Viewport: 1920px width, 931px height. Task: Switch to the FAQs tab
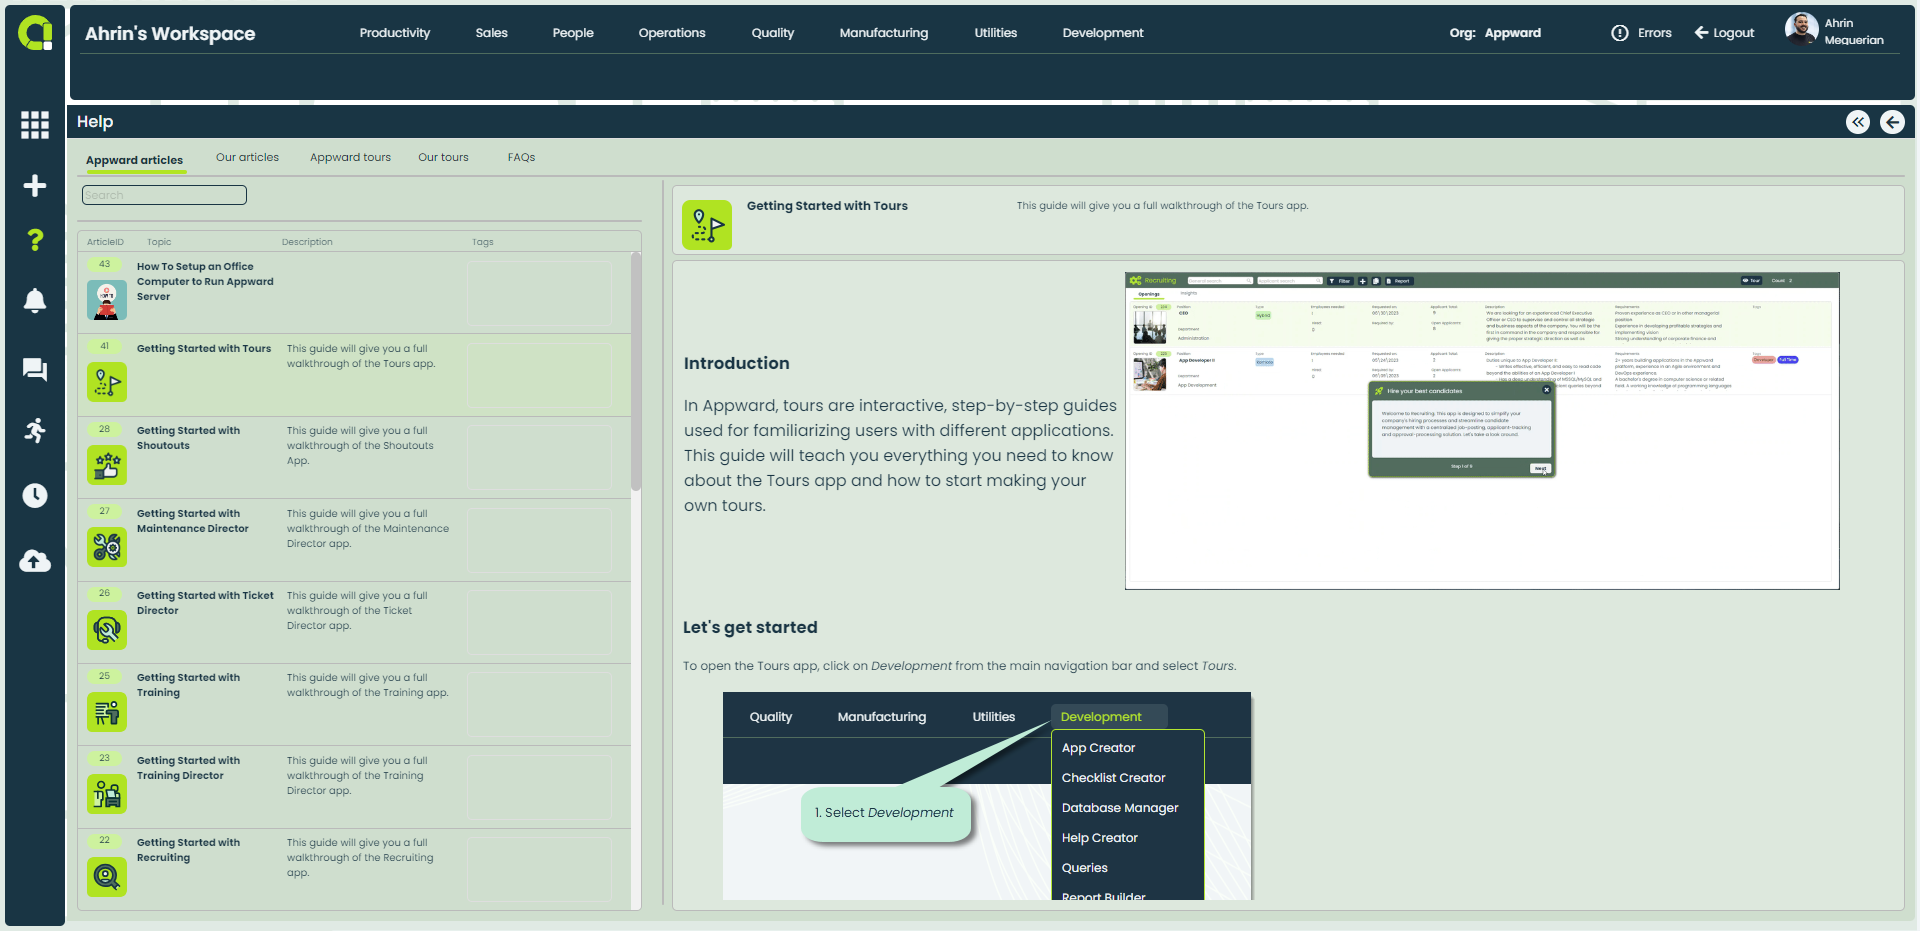pyautogui.click(x=521, y=157)
